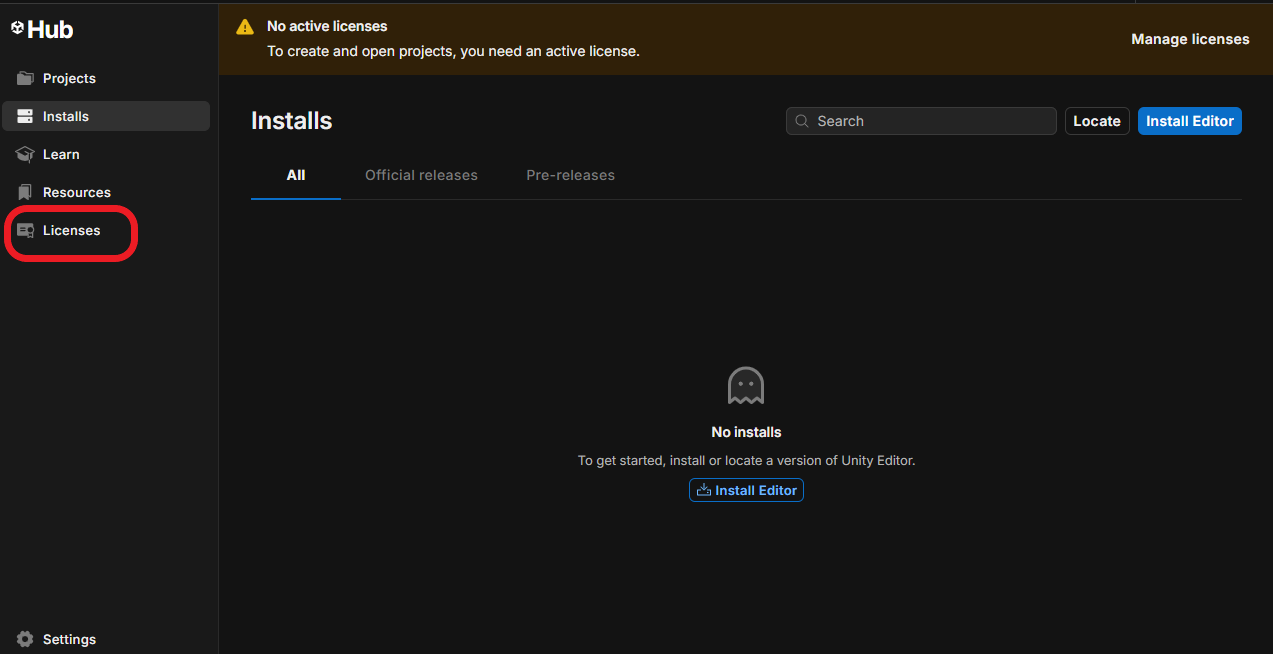Click the Installs drive icon in sidebar
This screenshot has width=1273, height=654.
tap(25, 116)
